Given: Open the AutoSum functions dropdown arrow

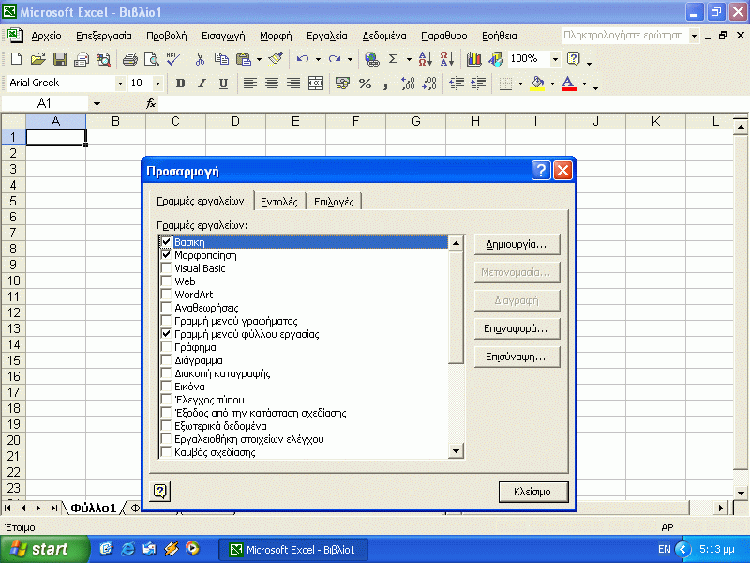Looking at the screenshot, I should pyautogui.click(x=409, y=59).
